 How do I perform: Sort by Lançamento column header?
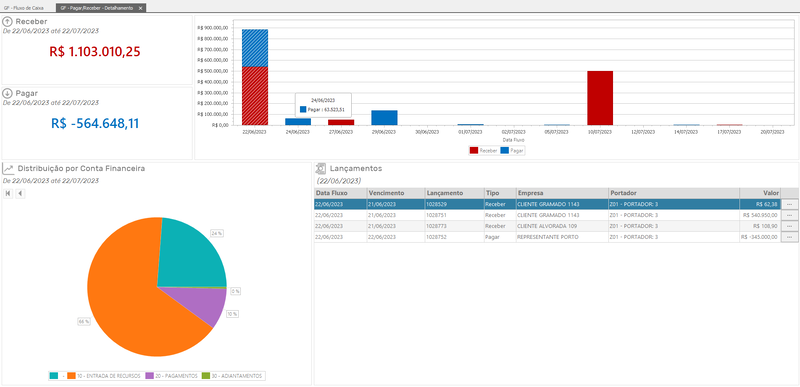[455, 193]
